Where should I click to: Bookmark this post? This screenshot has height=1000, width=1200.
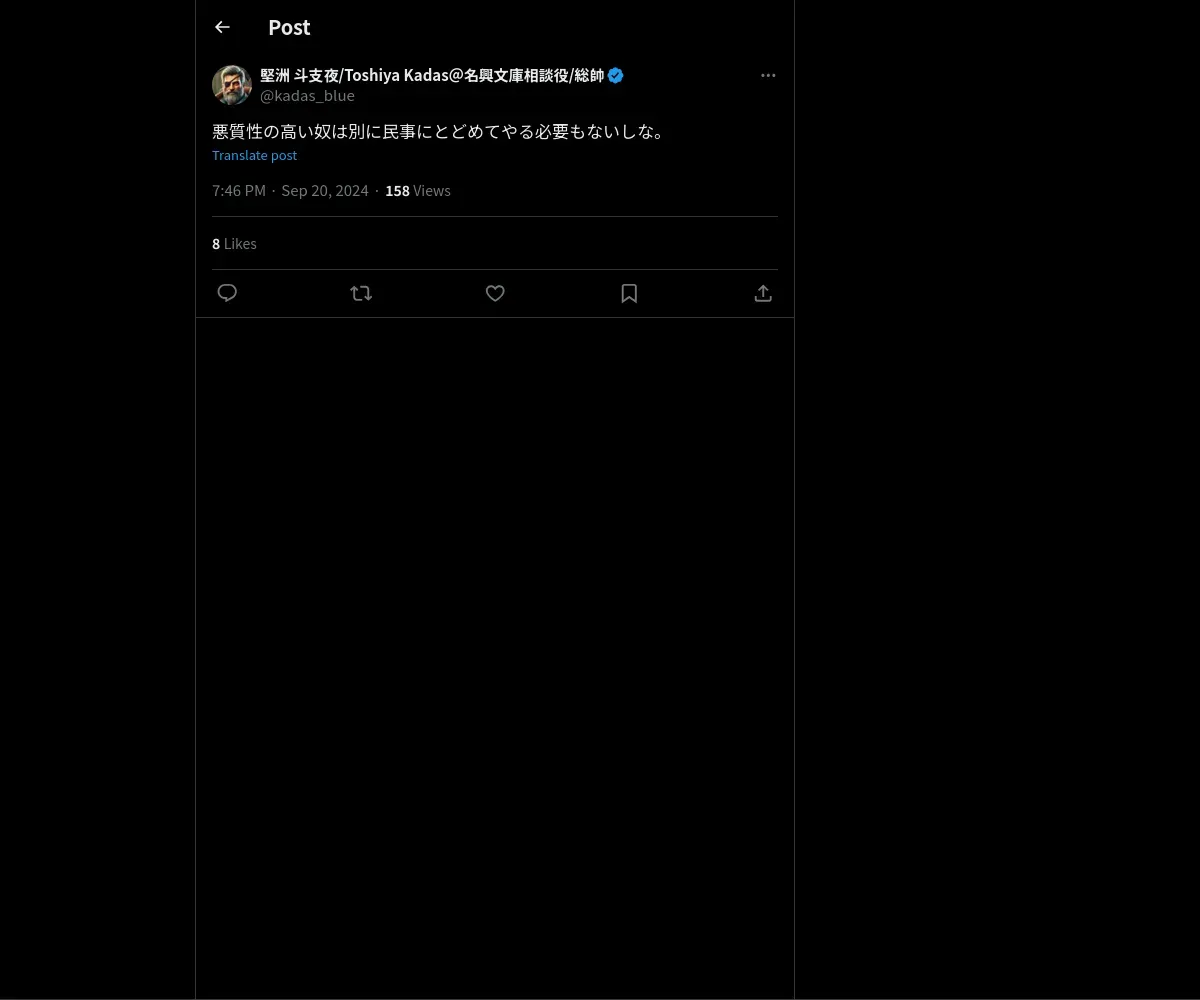coord(629,293)
